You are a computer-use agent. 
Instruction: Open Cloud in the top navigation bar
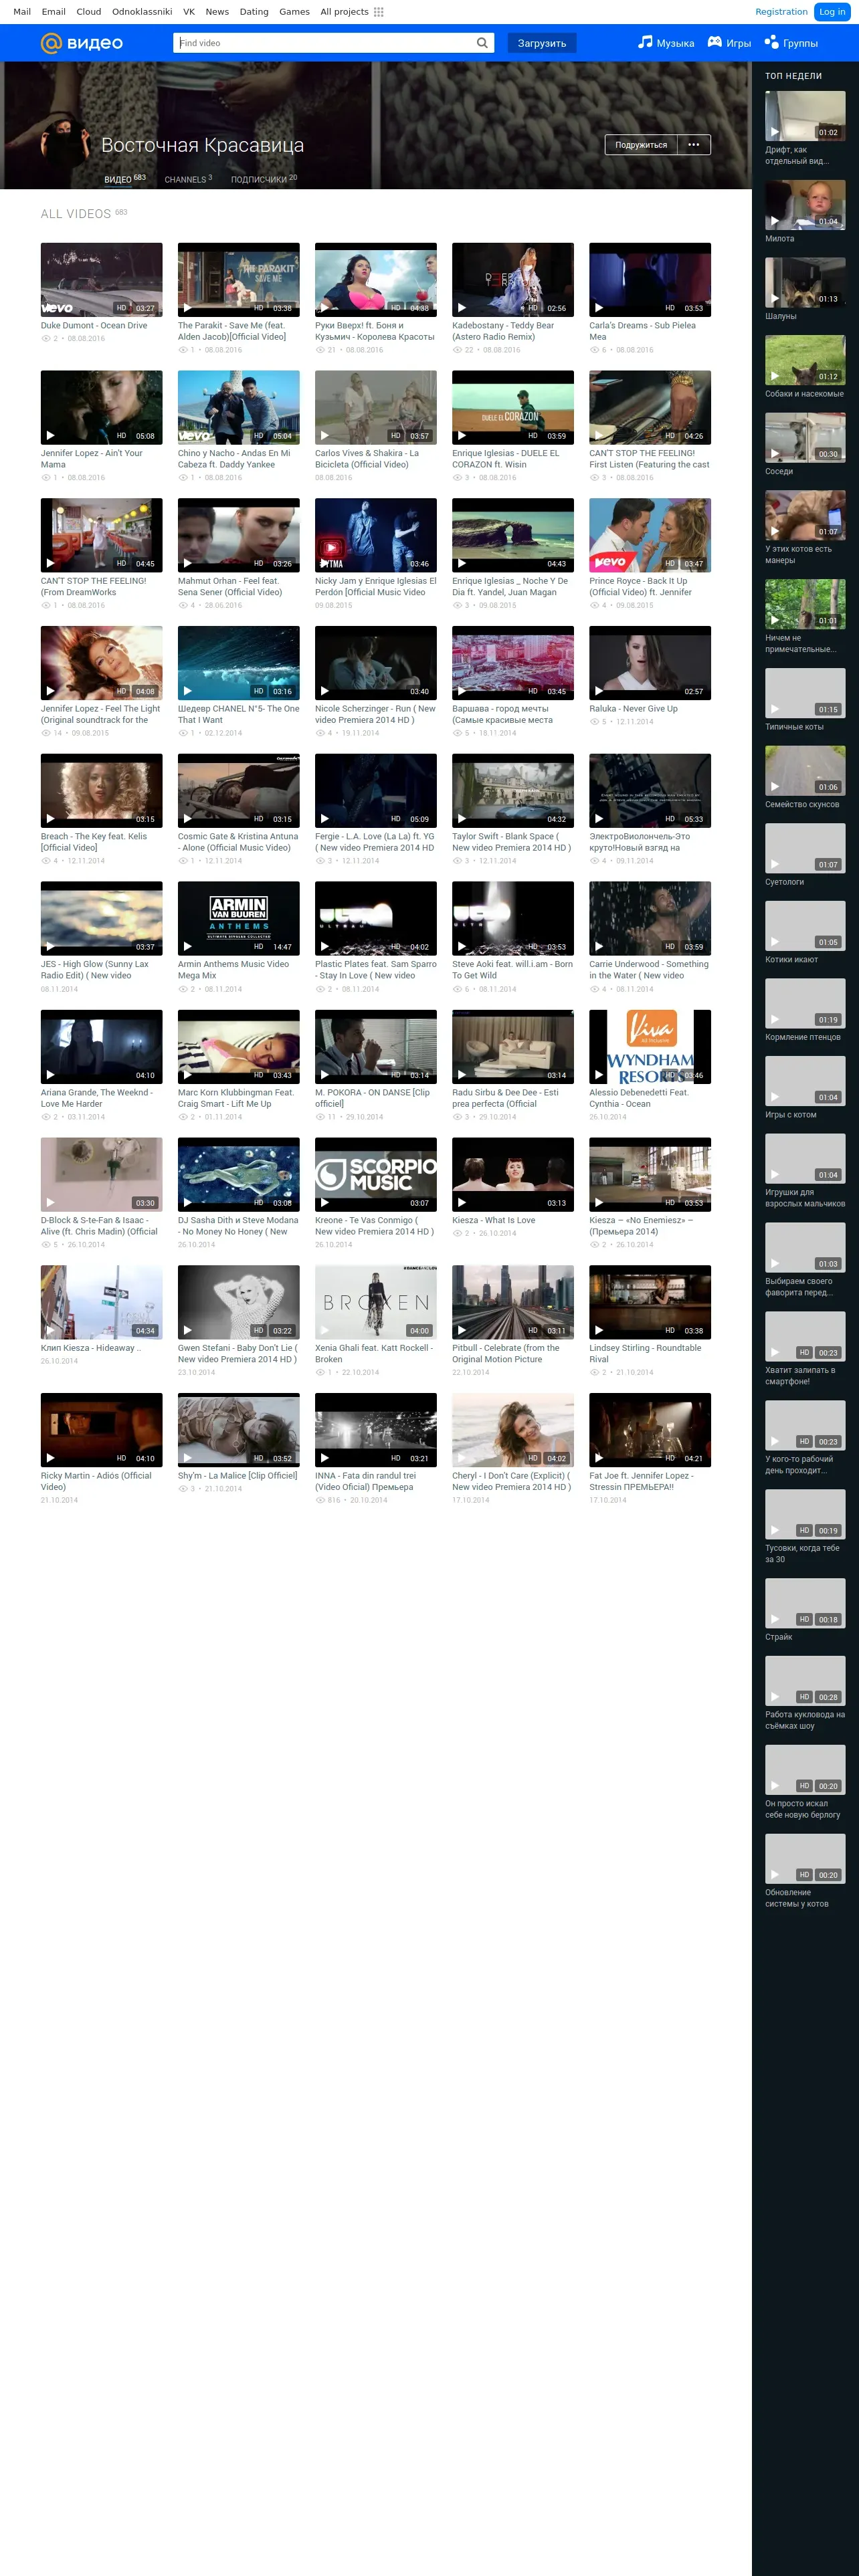[89, 12]
